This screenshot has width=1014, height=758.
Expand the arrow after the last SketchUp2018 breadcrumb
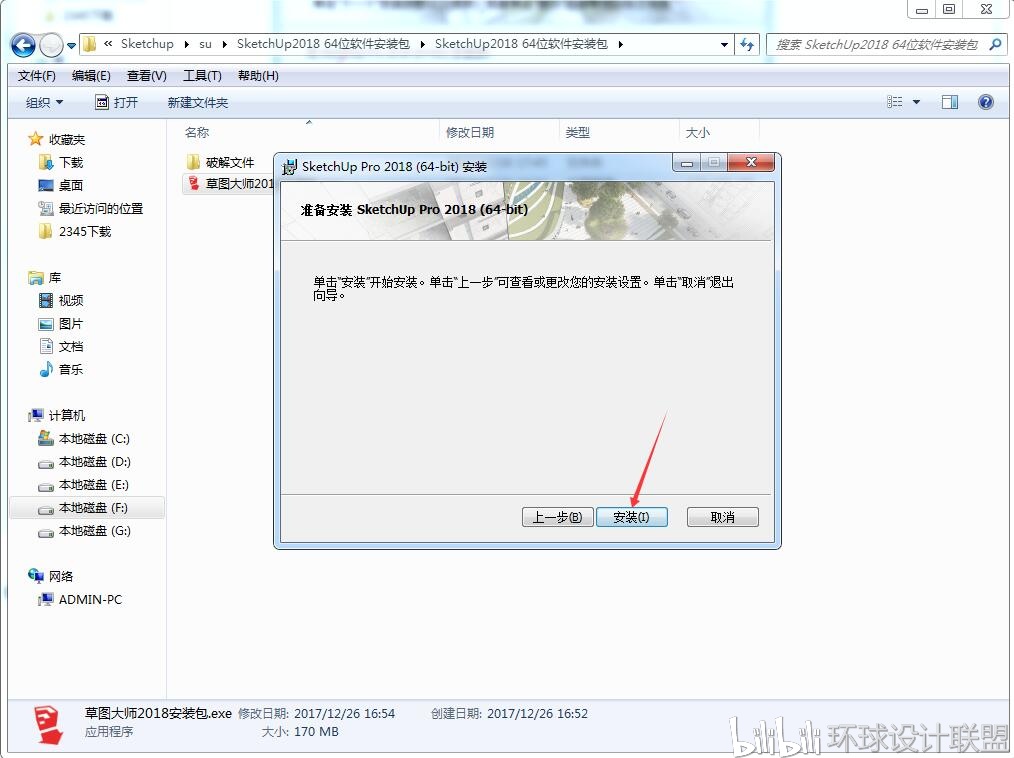coord(620,44)
